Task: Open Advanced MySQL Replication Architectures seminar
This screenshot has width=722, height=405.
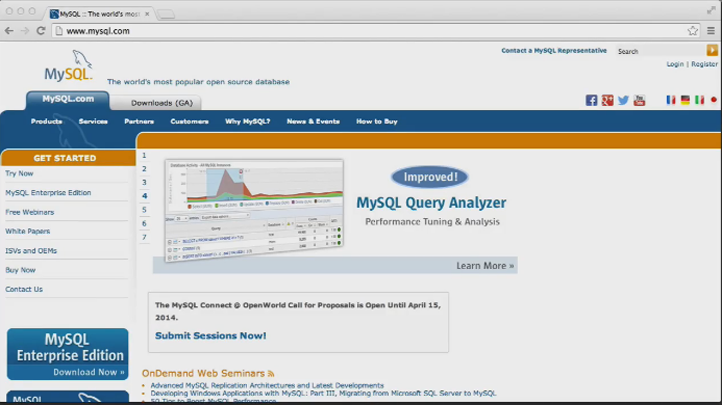Action: [x=267, y=385]
